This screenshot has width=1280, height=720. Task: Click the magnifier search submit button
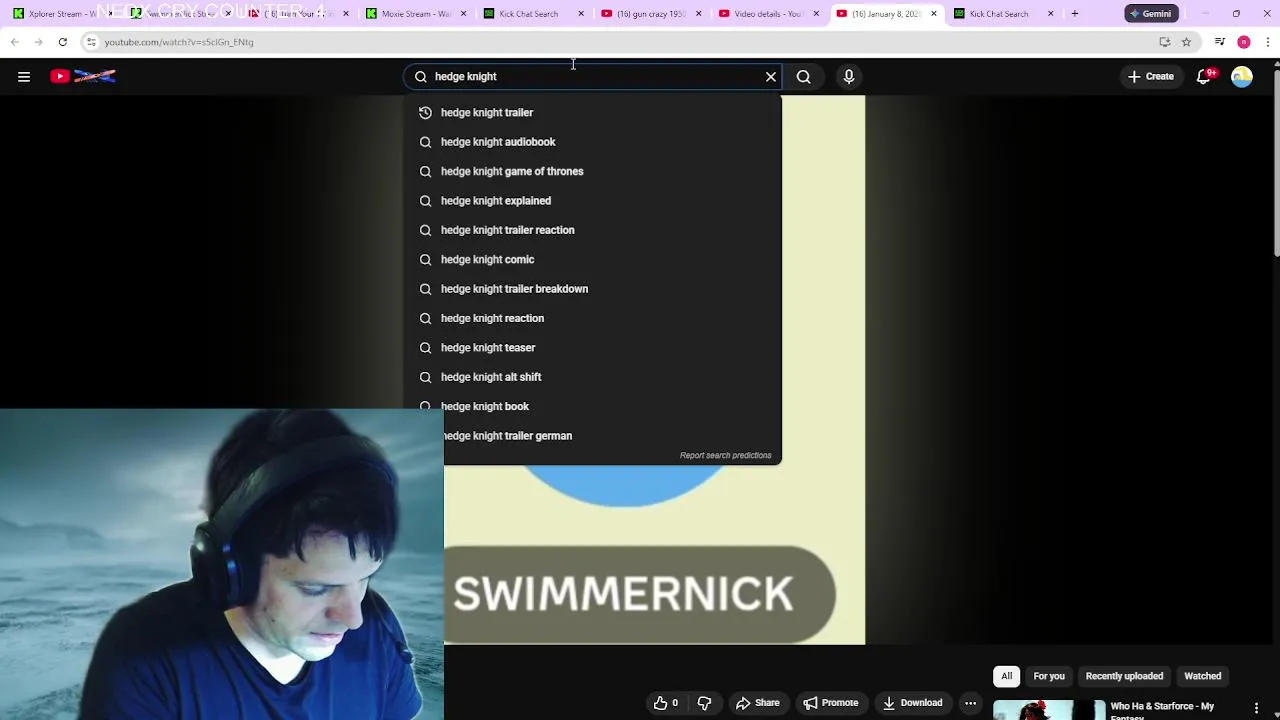[804, 76]
